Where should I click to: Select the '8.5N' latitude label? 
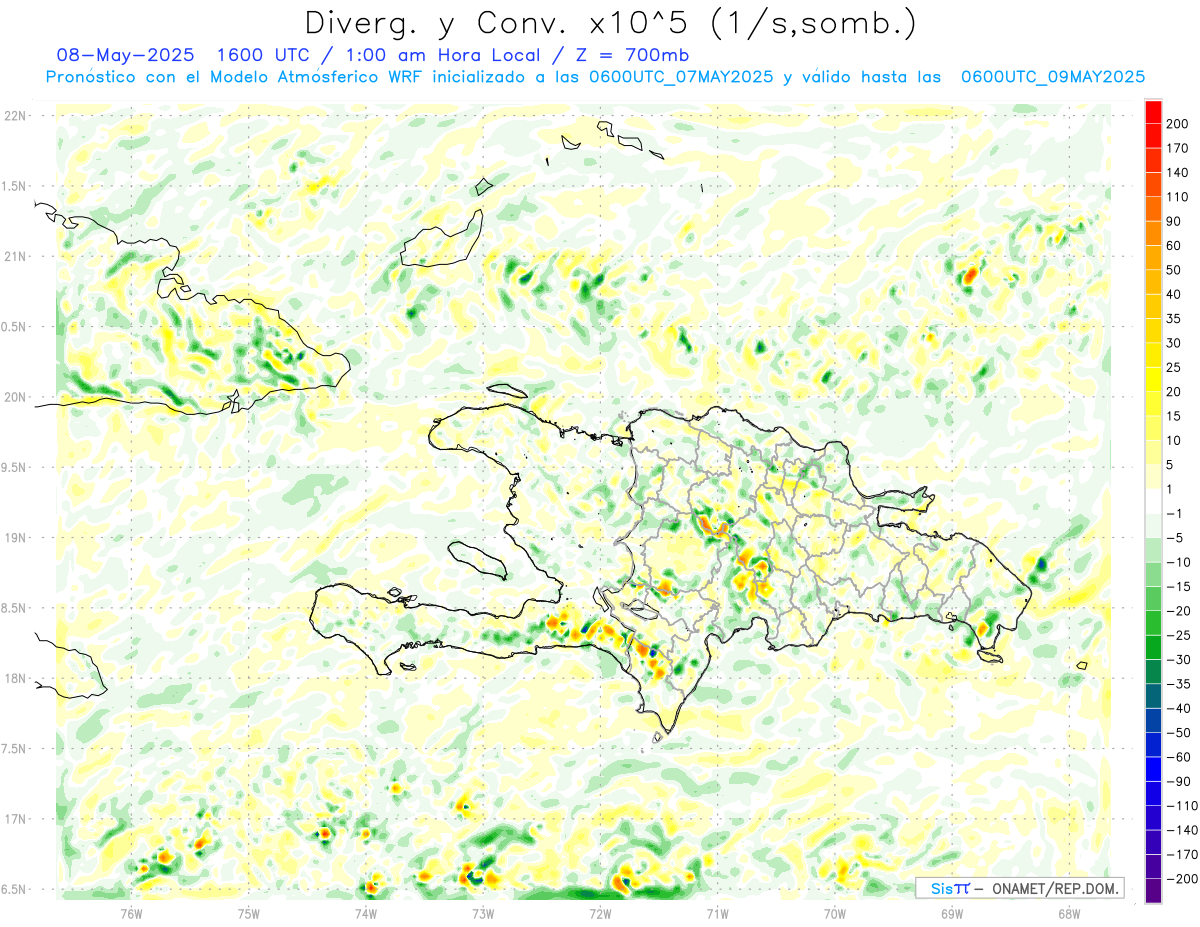[15, 608]
